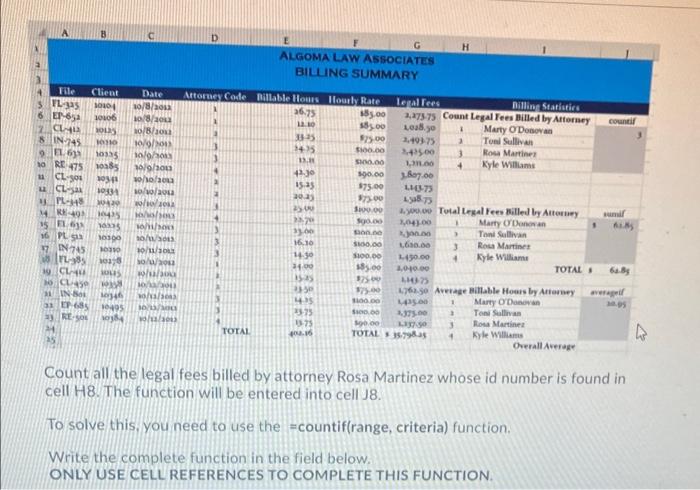700x490 pixels.
Task: Select the 'Hourly Rate' heading cell
Action: (x=354, y=100)
